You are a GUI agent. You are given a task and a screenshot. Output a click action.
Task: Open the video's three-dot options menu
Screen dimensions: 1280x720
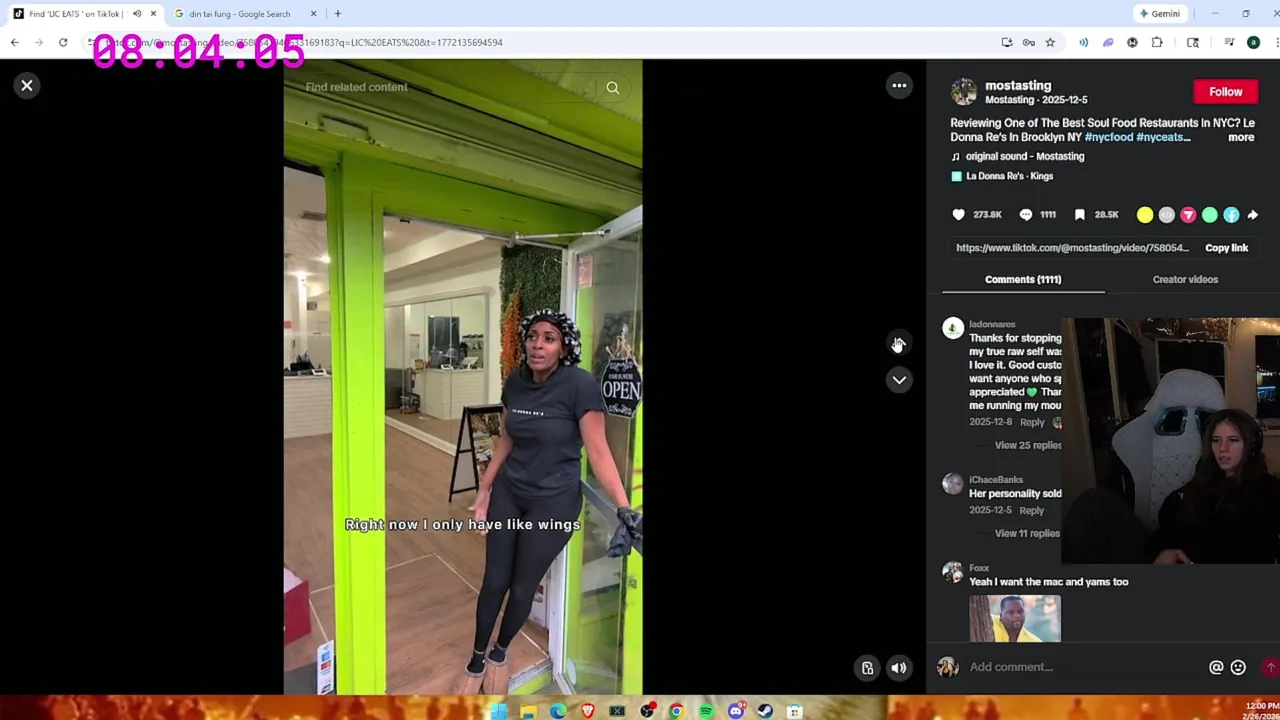[x=899, y=86]
